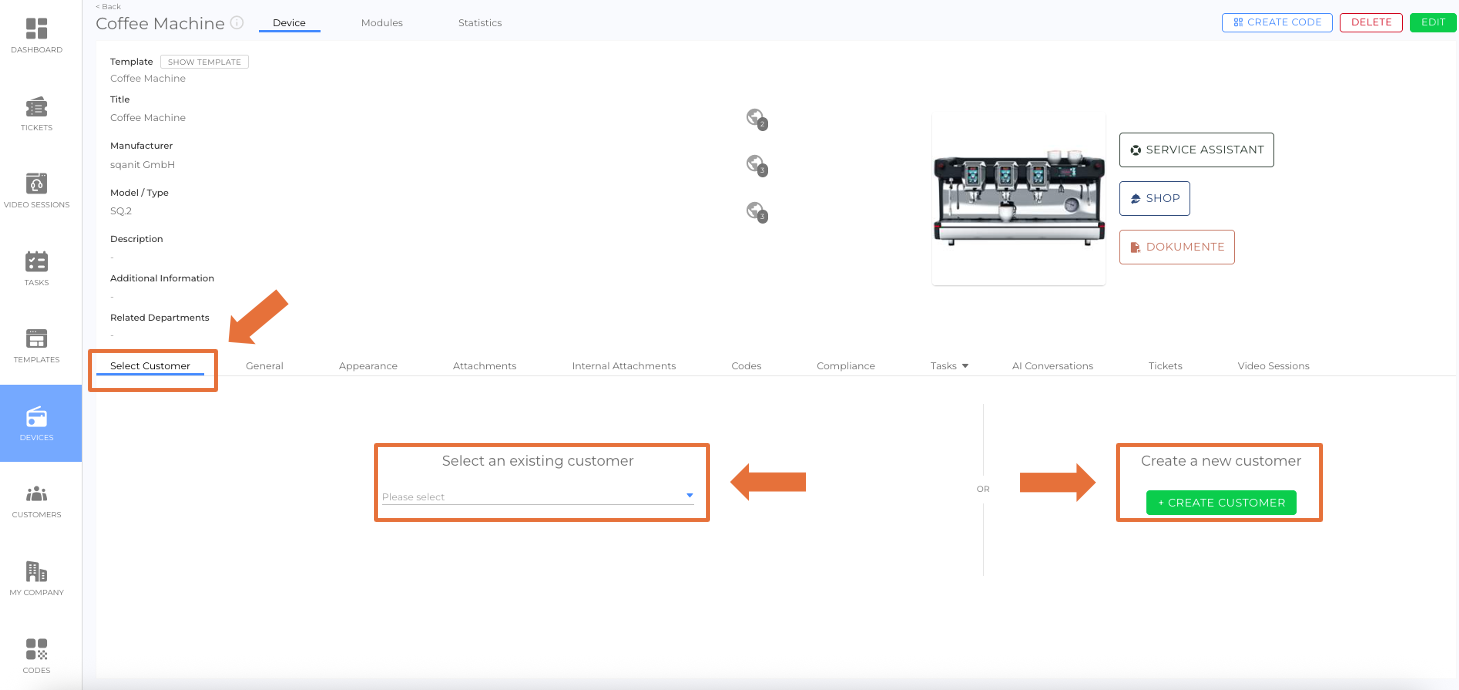Click the Create Customer button
The height and width of the screenshot is (690, 1459).
(1221, 503)
